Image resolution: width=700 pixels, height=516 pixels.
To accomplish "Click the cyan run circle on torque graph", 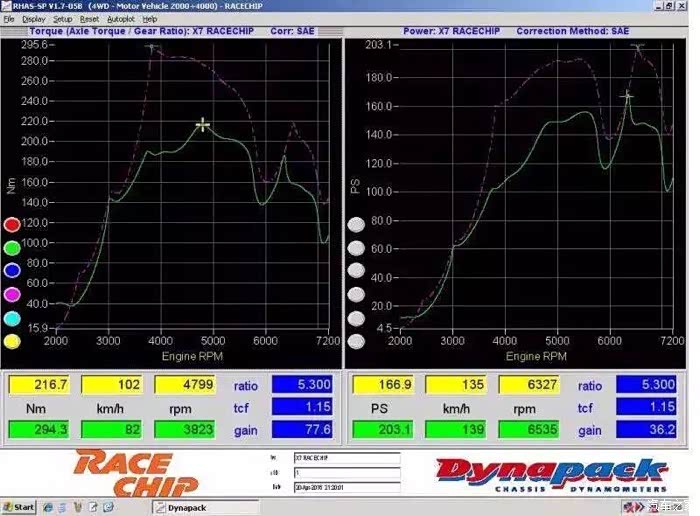I will click(12, 318).
